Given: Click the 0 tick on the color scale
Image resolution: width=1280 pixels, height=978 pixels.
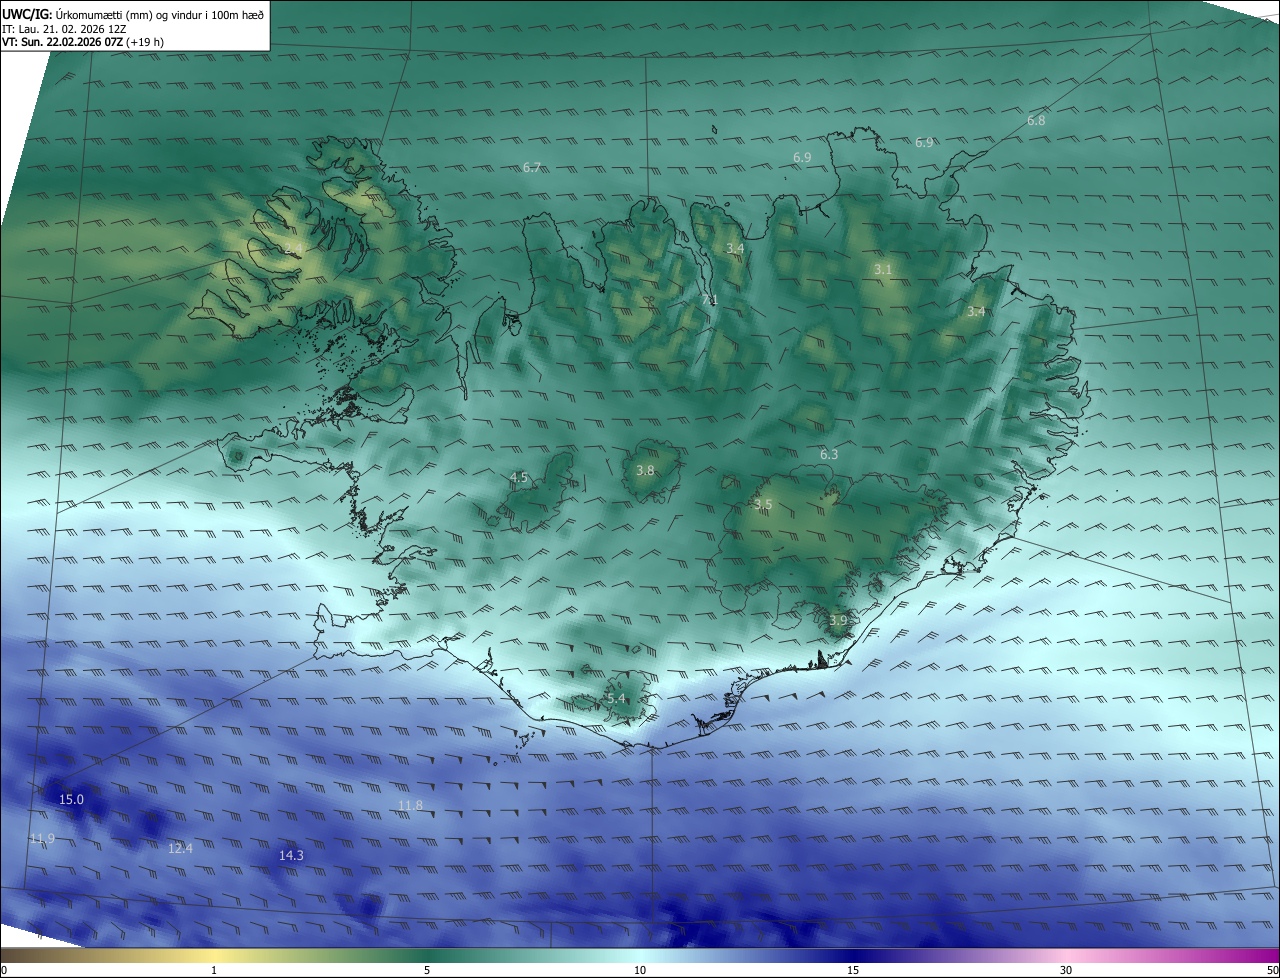Looking at the screenshot, I should (x=4, y=971).
